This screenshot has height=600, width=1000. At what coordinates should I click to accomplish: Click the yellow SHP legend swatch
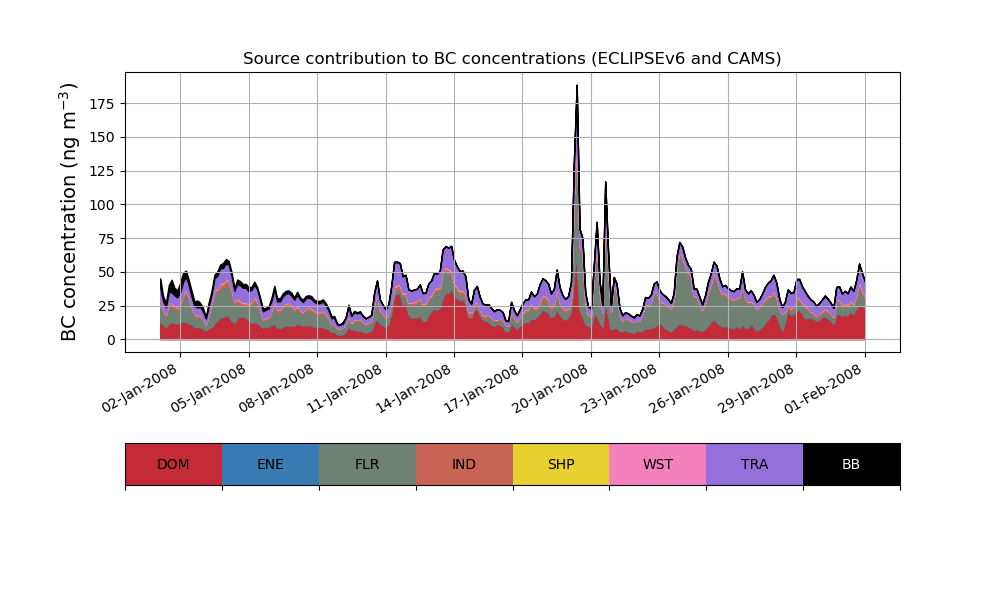(x=561, y=464)
